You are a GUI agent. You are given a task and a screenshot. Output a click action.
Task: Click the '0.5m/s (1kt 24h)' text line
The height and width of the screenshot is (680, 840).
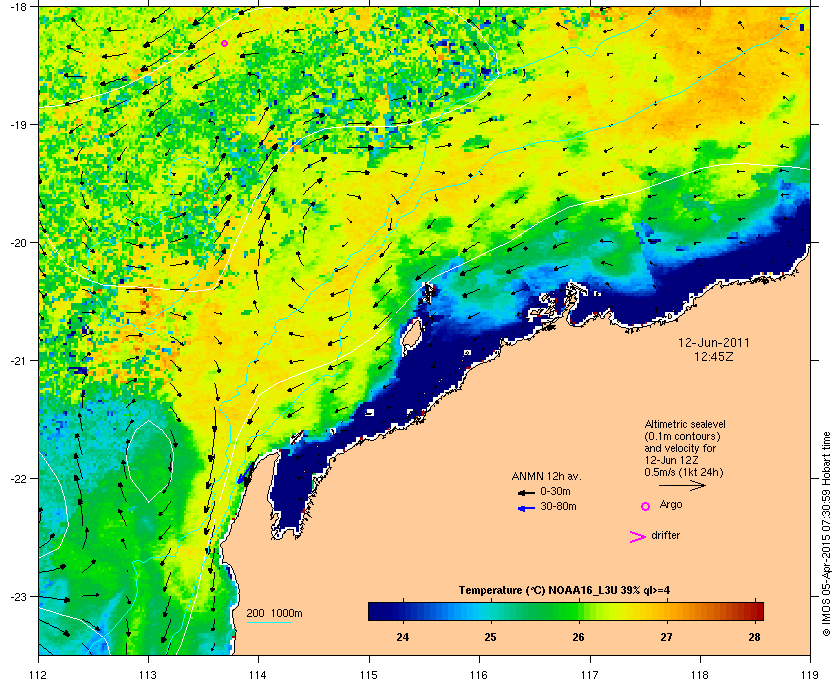(684, 472)
